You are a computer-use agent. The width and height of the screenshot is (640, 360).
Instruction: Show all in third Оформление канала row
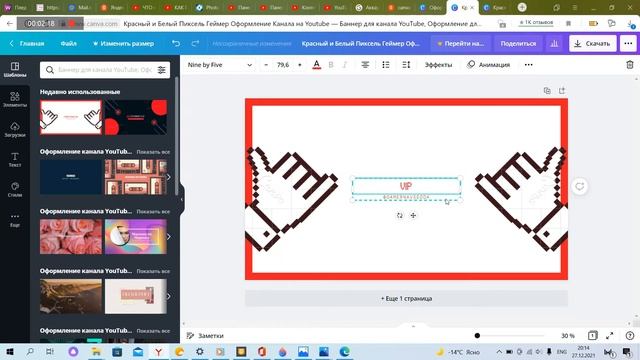(x=153, y=271)
